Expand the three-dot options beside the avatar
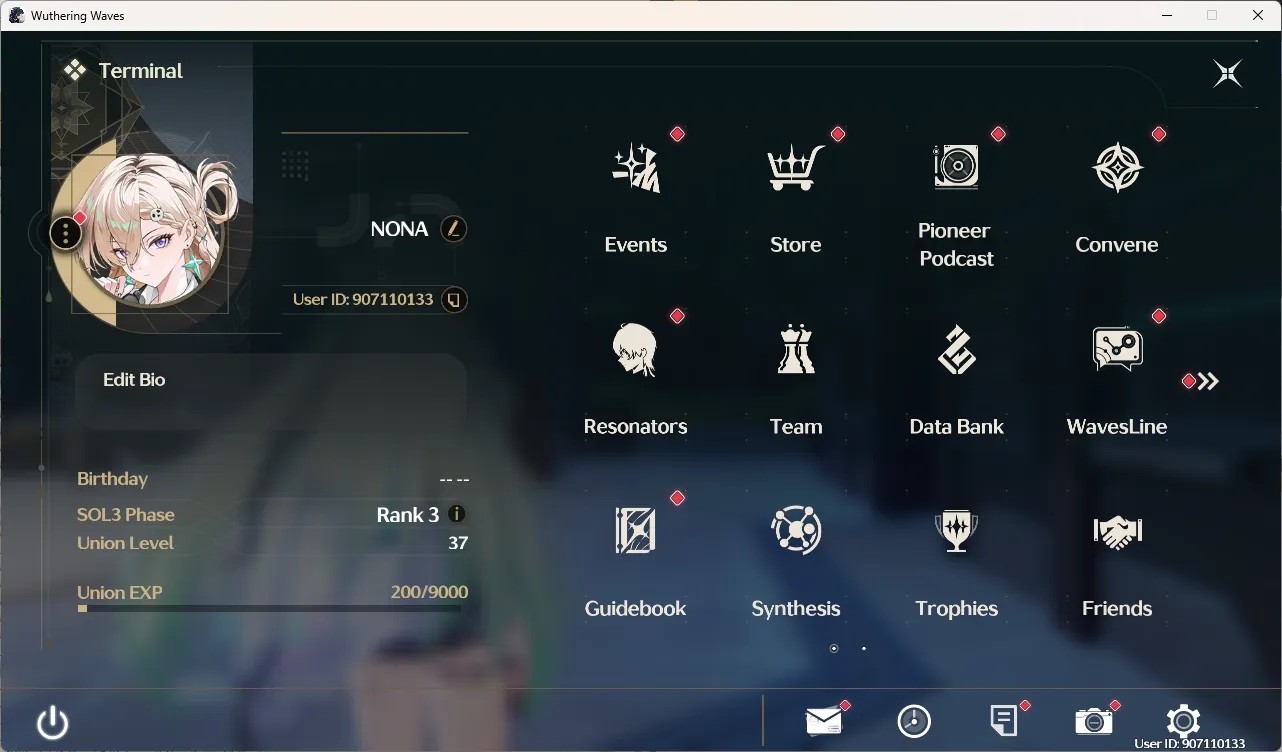The height and width of the screenshot is (752, 1282). point(65,234)
